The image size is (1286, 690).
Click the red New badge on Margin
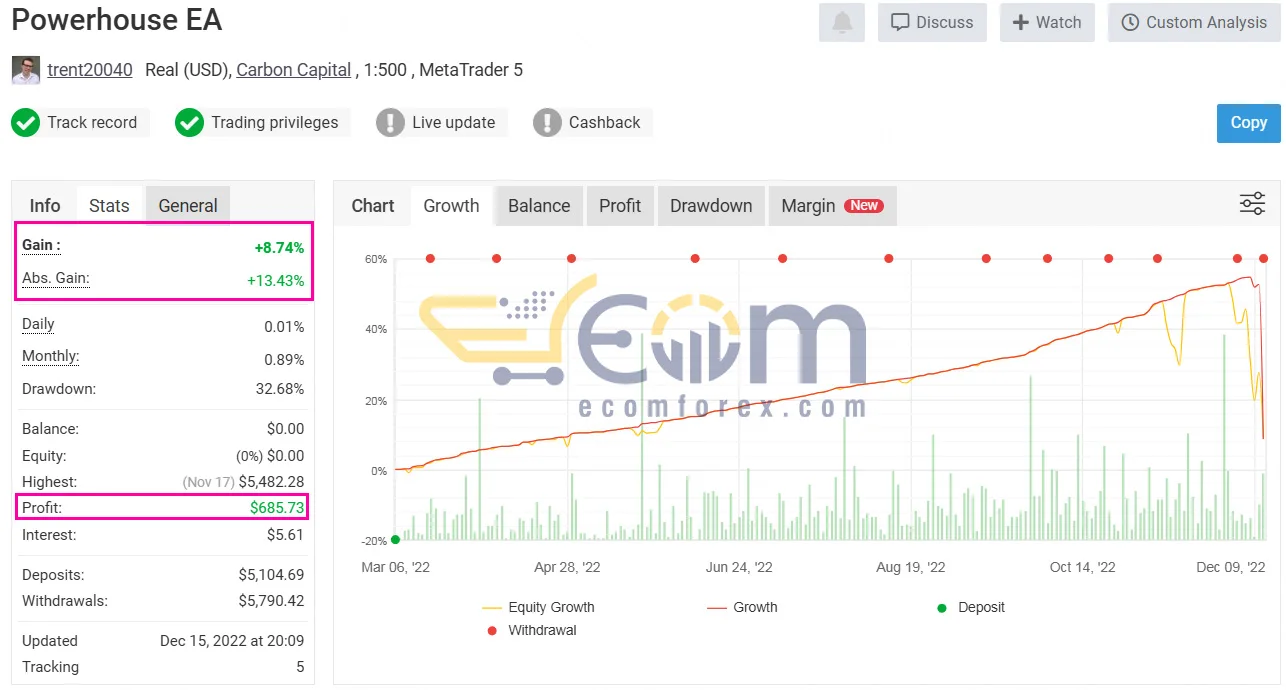(864, 205)
